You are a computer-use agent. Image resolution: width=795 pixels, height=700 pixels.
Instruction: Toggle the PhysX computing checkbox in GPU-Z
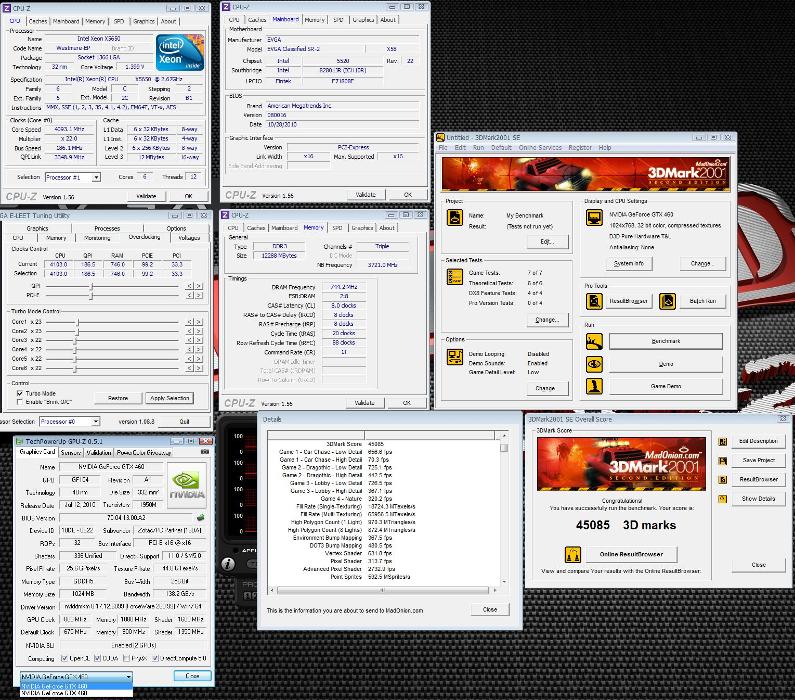point(126,658)
